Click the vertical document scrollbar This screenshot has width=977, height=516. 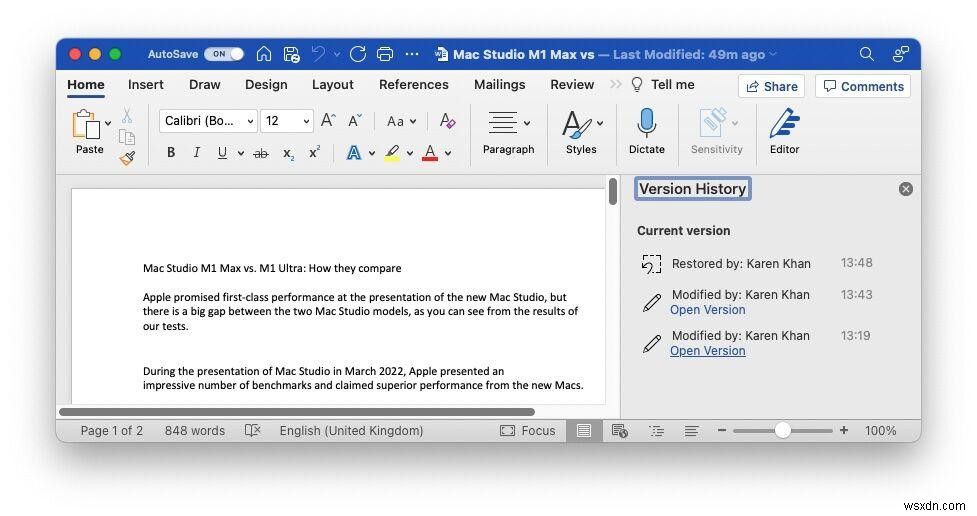point(613,191)
